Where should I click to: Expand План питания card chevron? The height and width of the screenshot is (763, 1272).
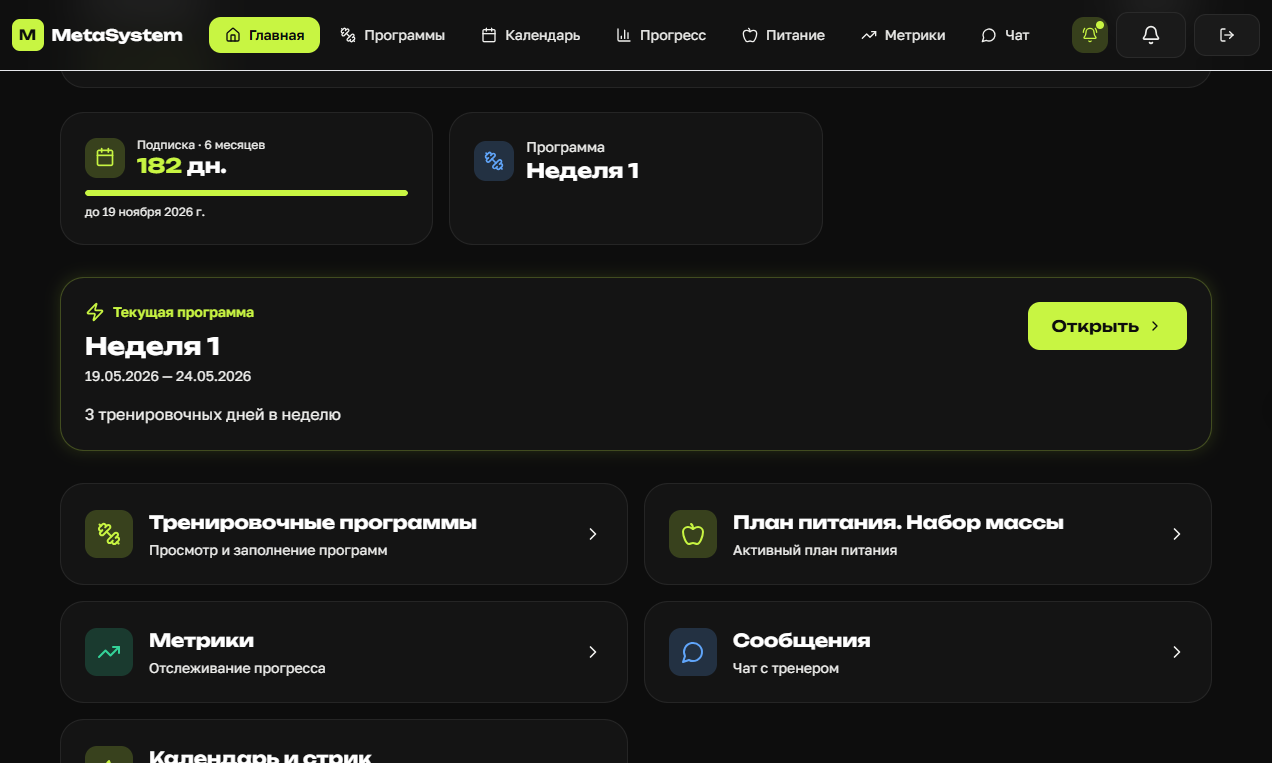point(1177,534)
